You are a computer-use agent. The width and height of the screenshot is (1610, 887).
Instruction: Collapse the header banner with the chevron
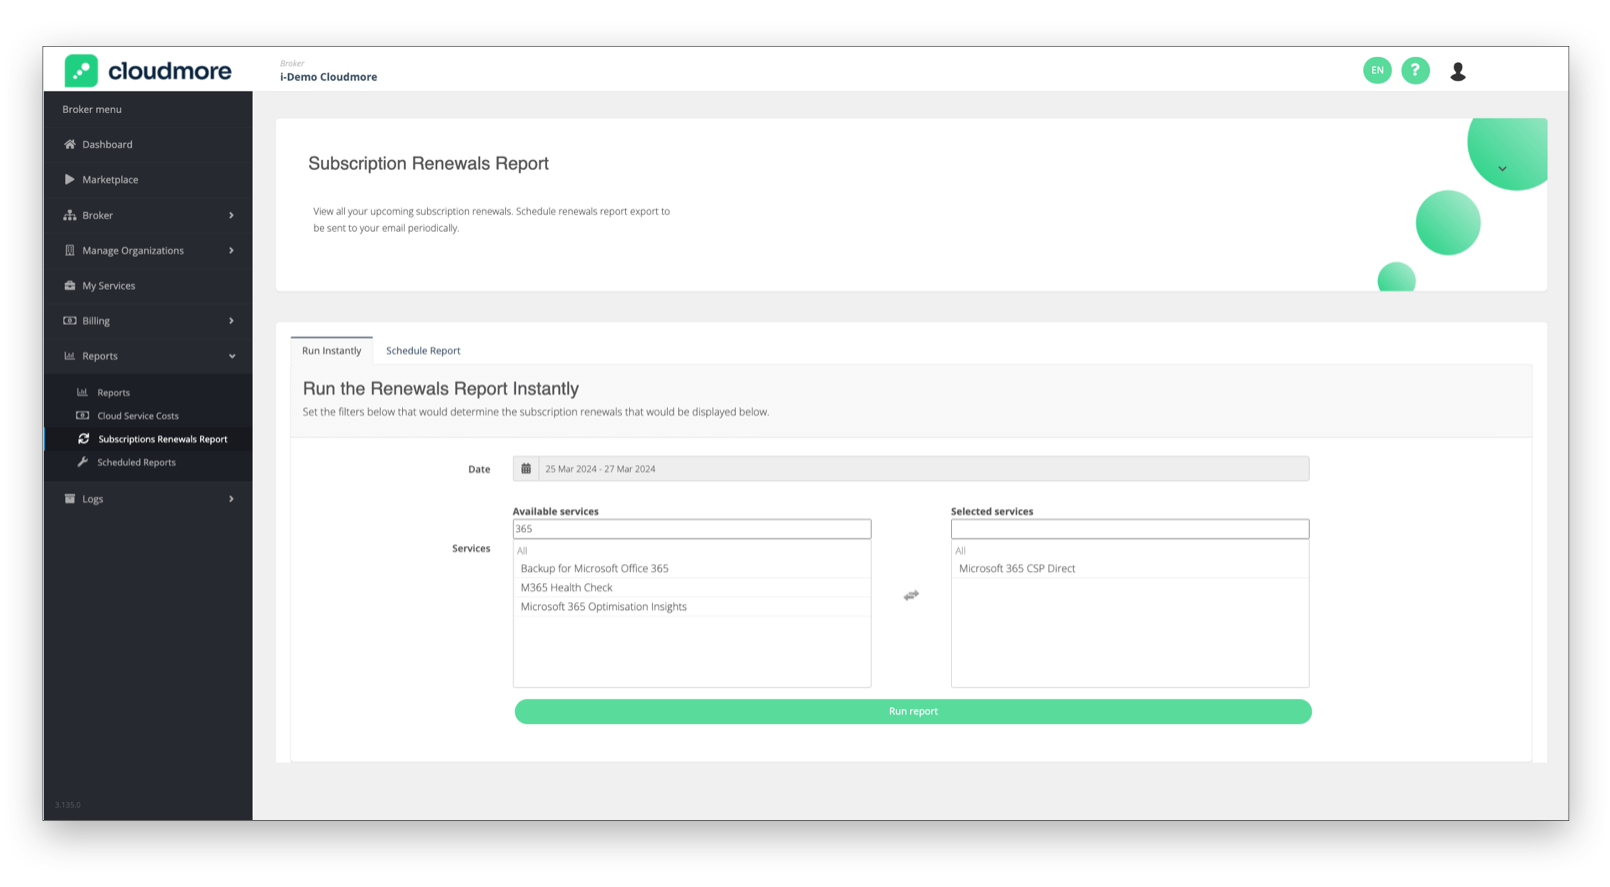[x=1502, y=169]
